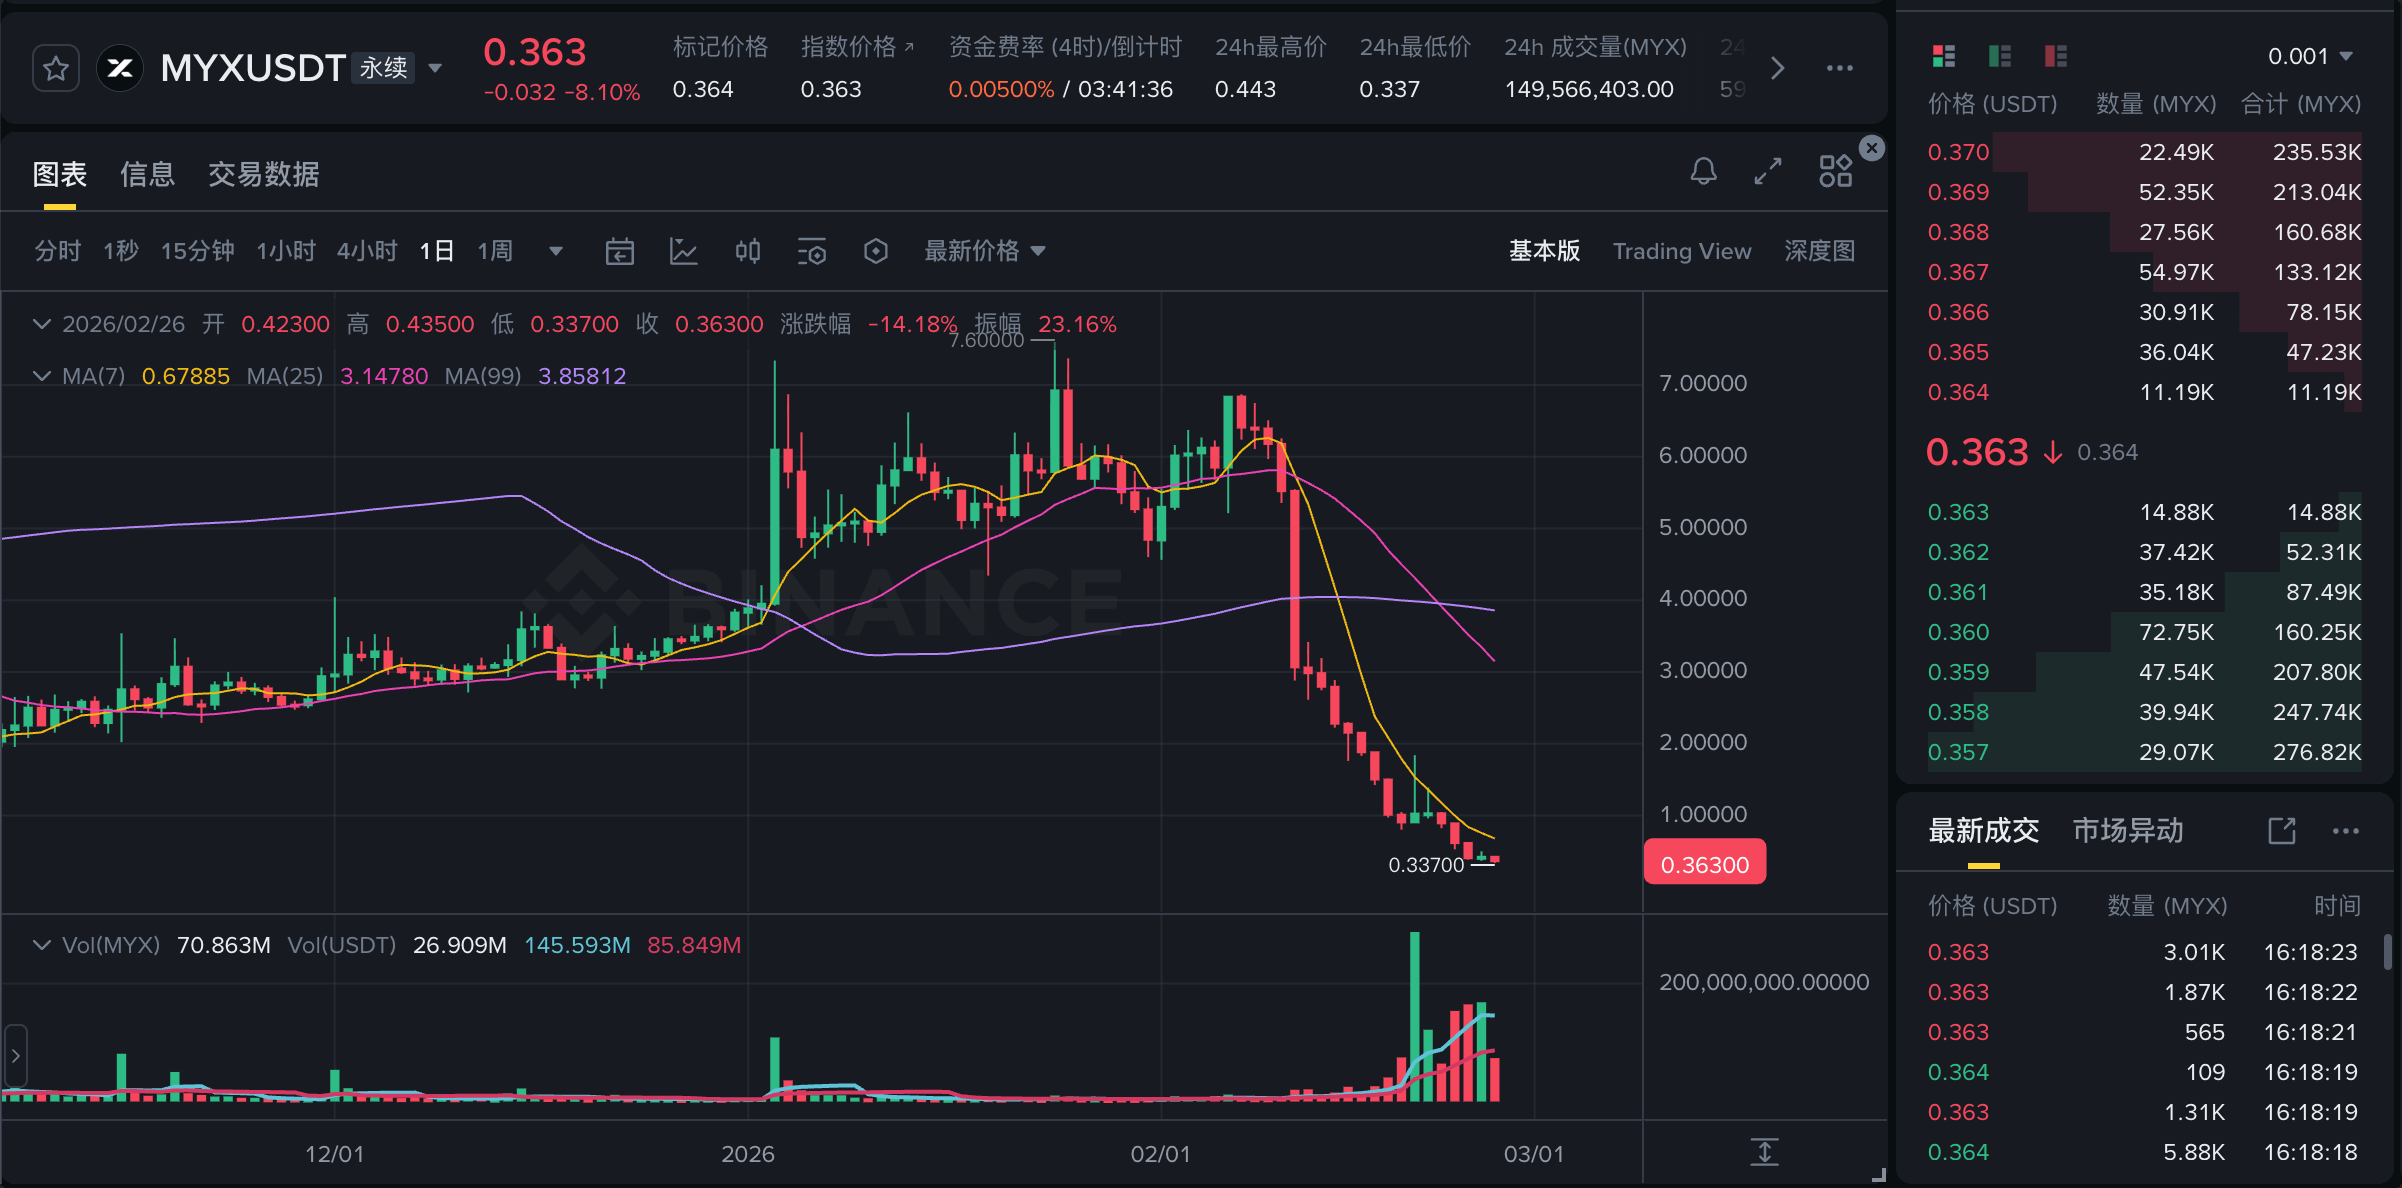Open chart settings hexagon icon

tap(875, 251)
